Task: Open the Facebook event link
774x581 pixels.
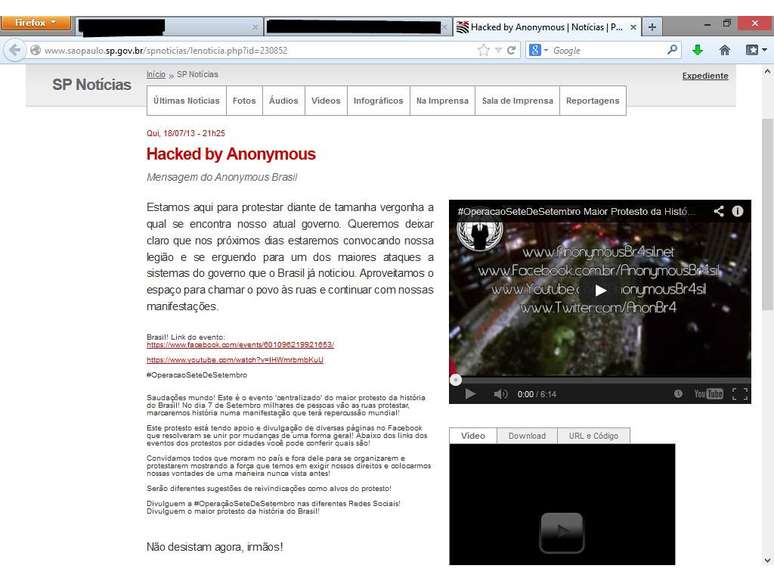Action: [240, 344]
